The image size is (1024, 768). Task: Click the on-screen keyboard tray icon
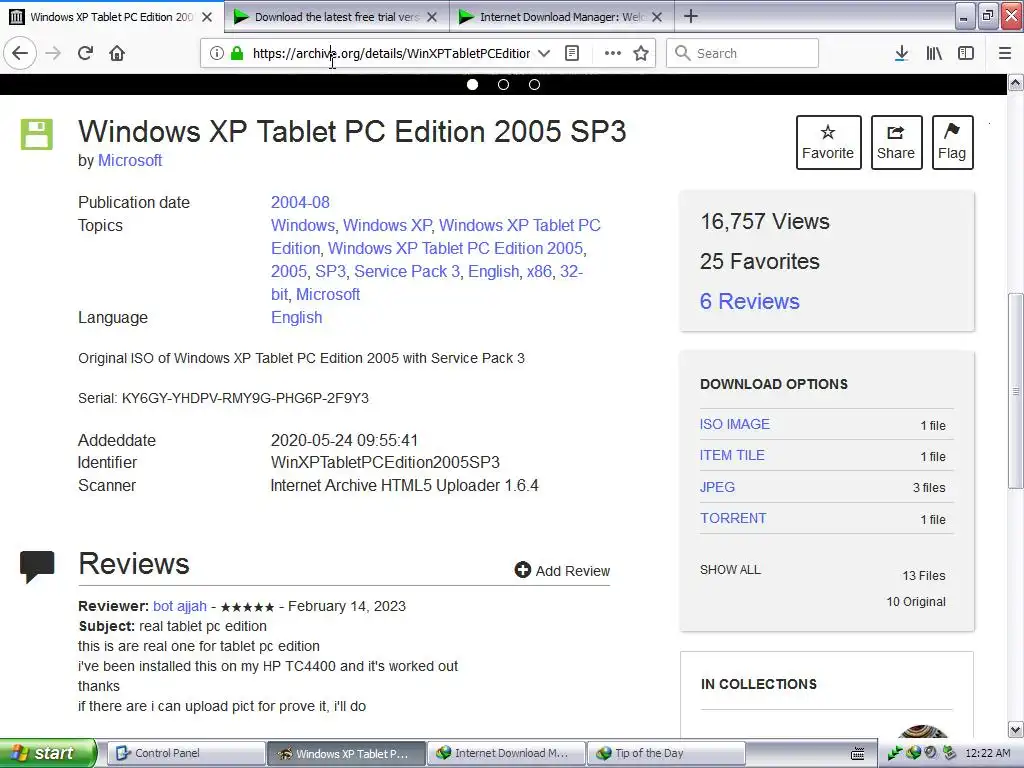(857, 754)
